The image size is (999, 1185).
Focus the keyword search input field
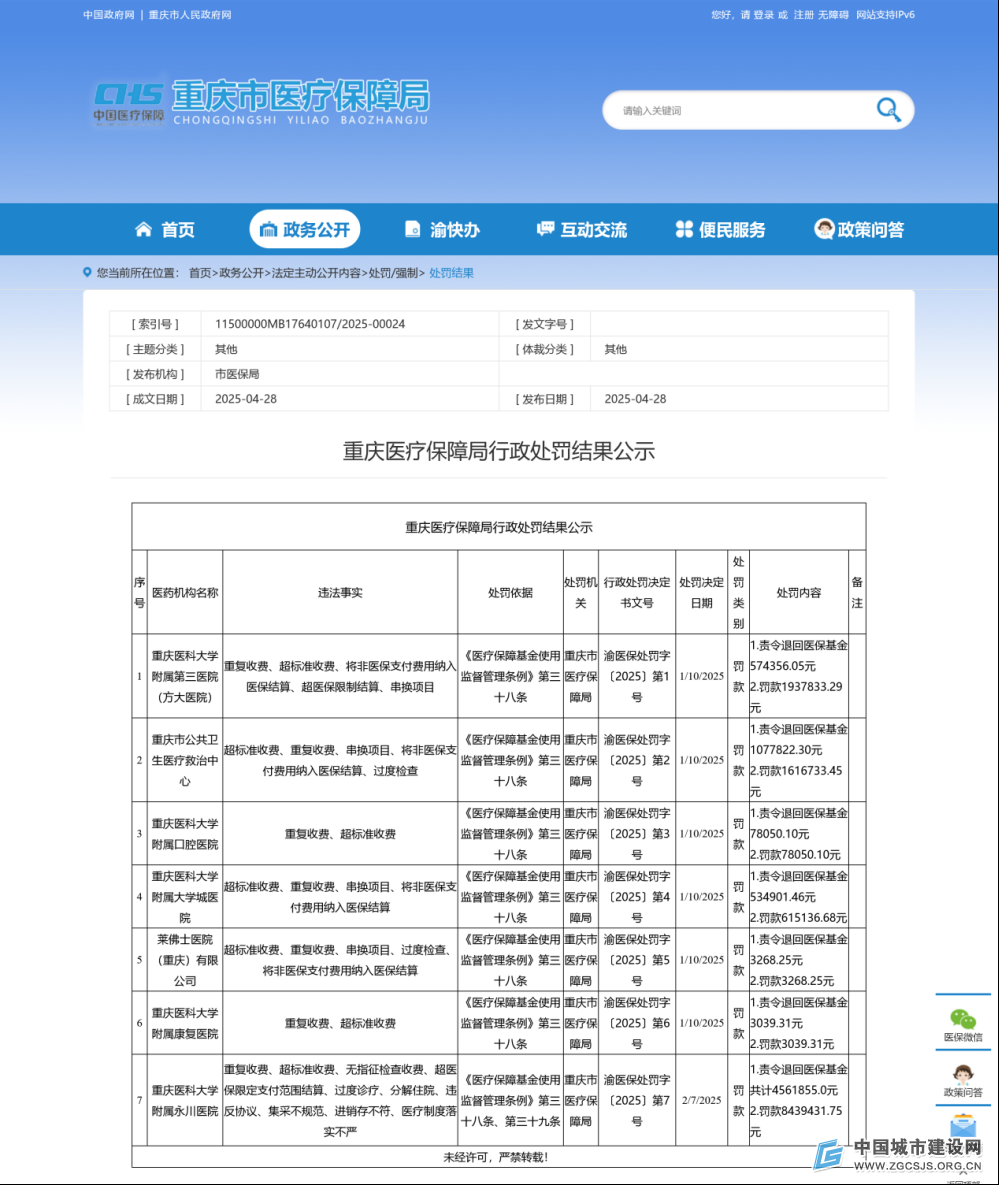coord(740,111)
